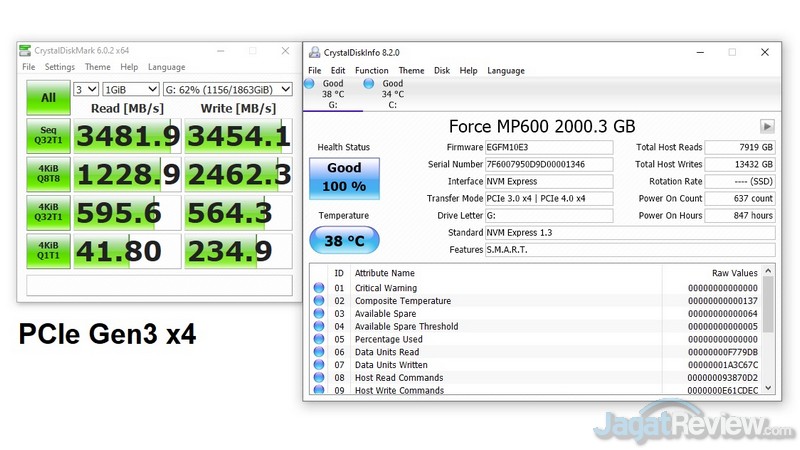Click the 38 °C temperature button
The image size is (800, 450).
point(344,240)
